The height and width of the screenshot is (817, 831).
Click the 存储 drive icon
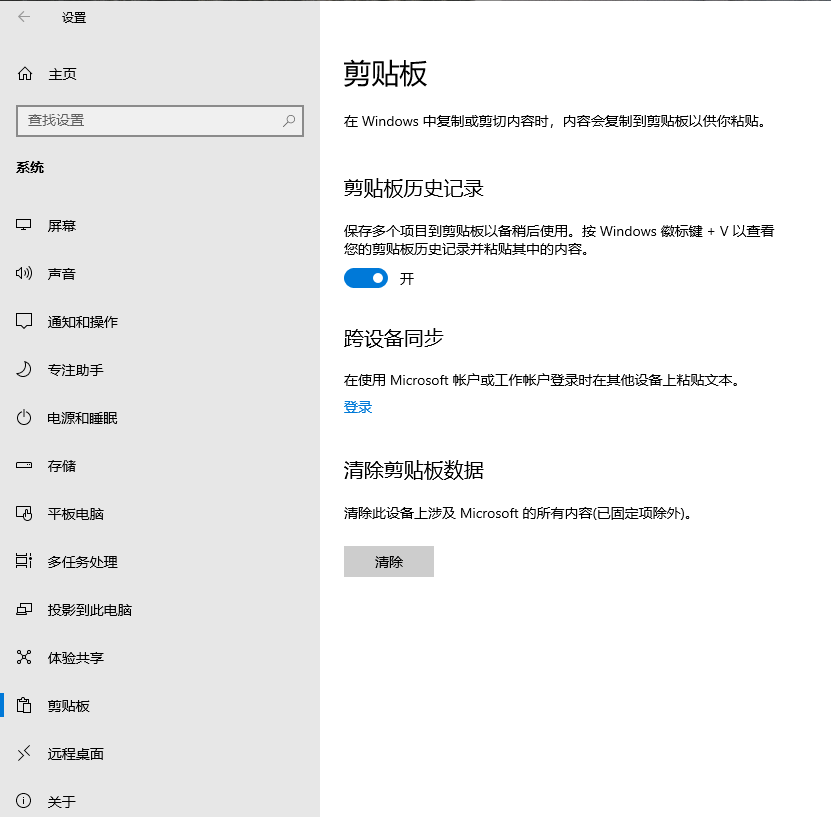24,465
